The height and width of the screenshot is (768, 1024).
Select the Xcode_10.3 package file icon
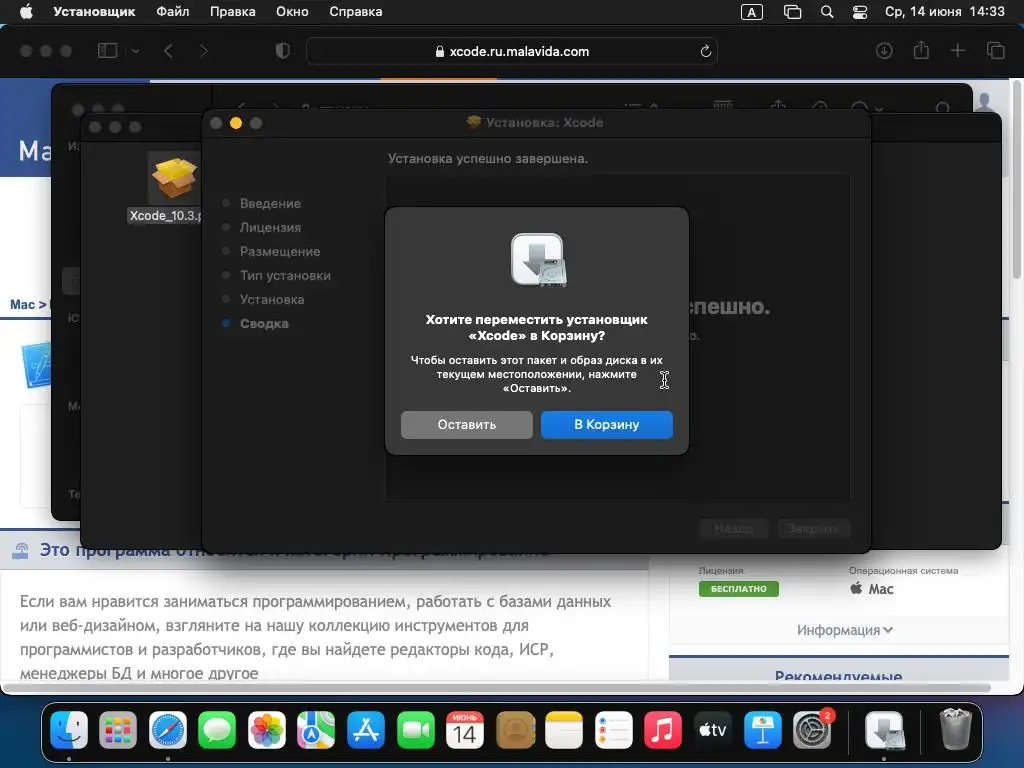point(174,178)
